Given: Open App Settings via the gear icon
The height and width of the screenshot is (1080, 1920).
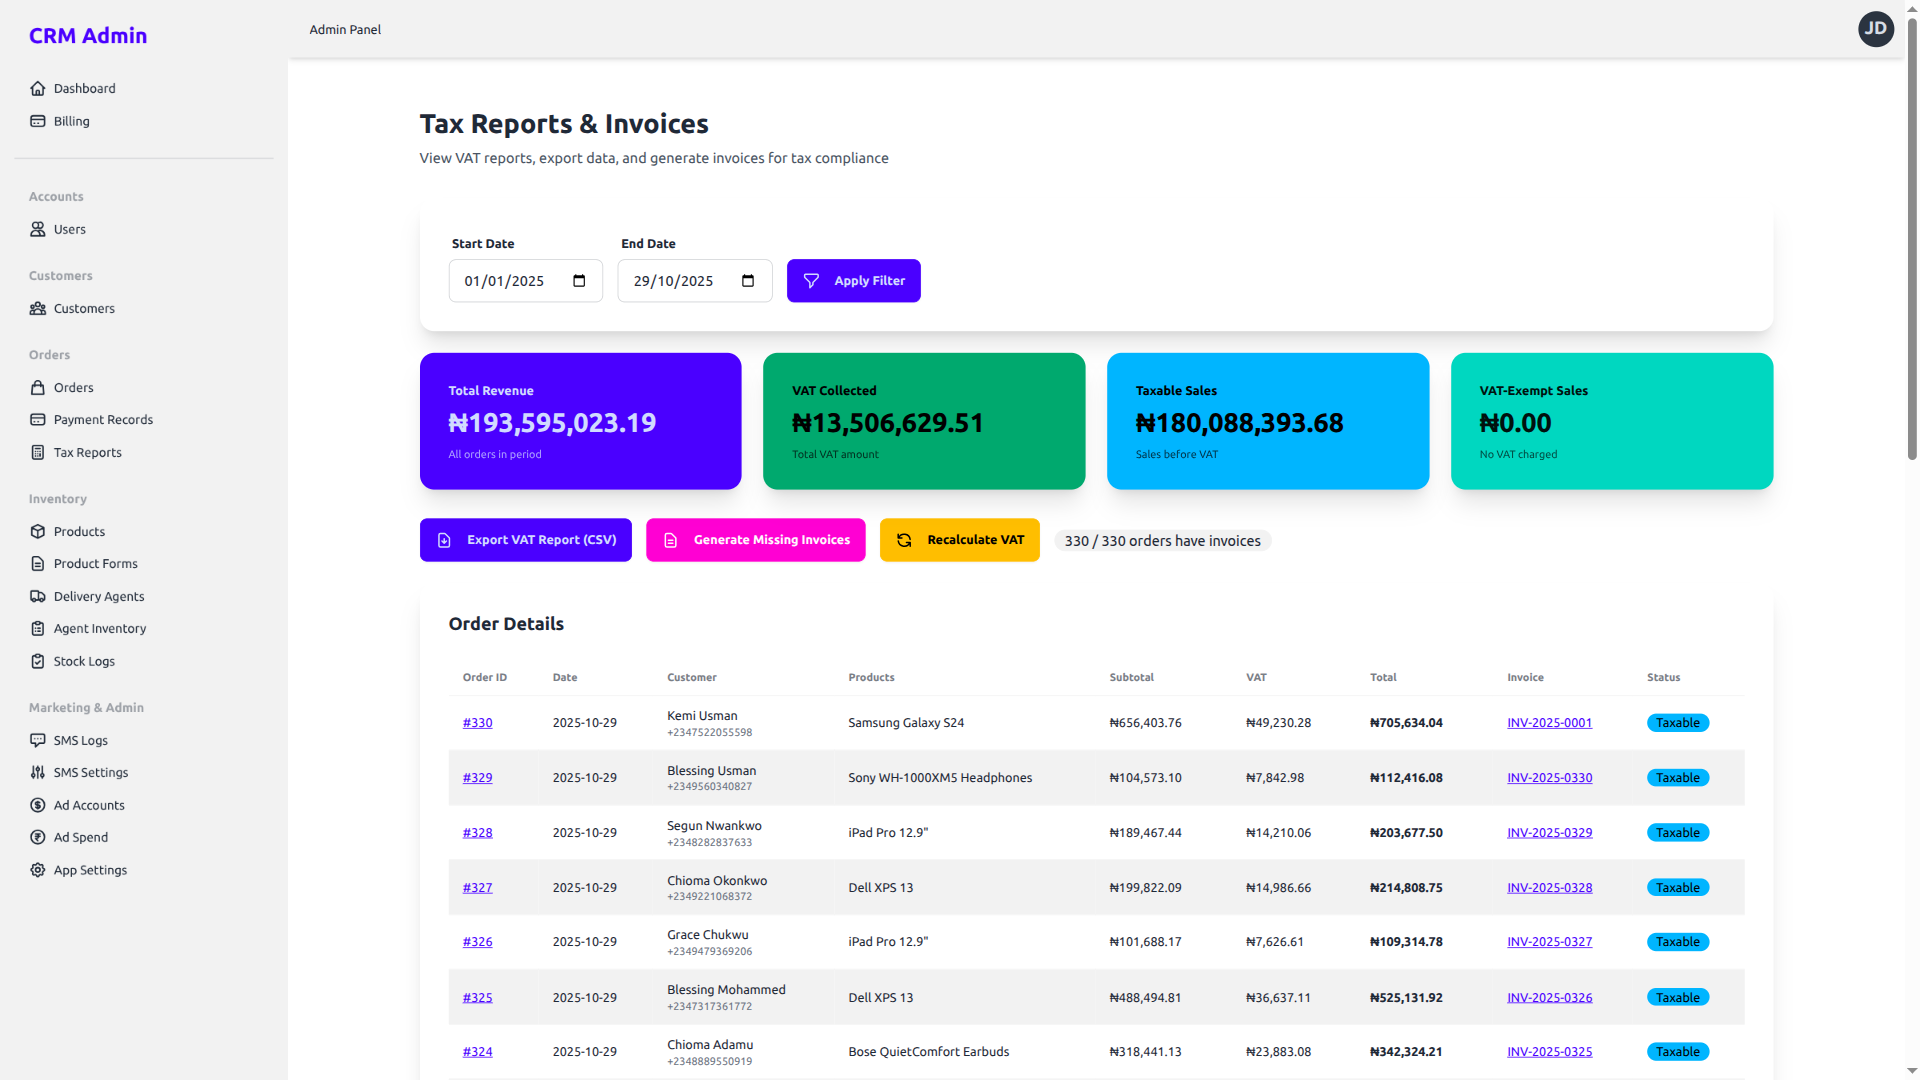Looking at the screenshot, I should click(x=38, y=869).
